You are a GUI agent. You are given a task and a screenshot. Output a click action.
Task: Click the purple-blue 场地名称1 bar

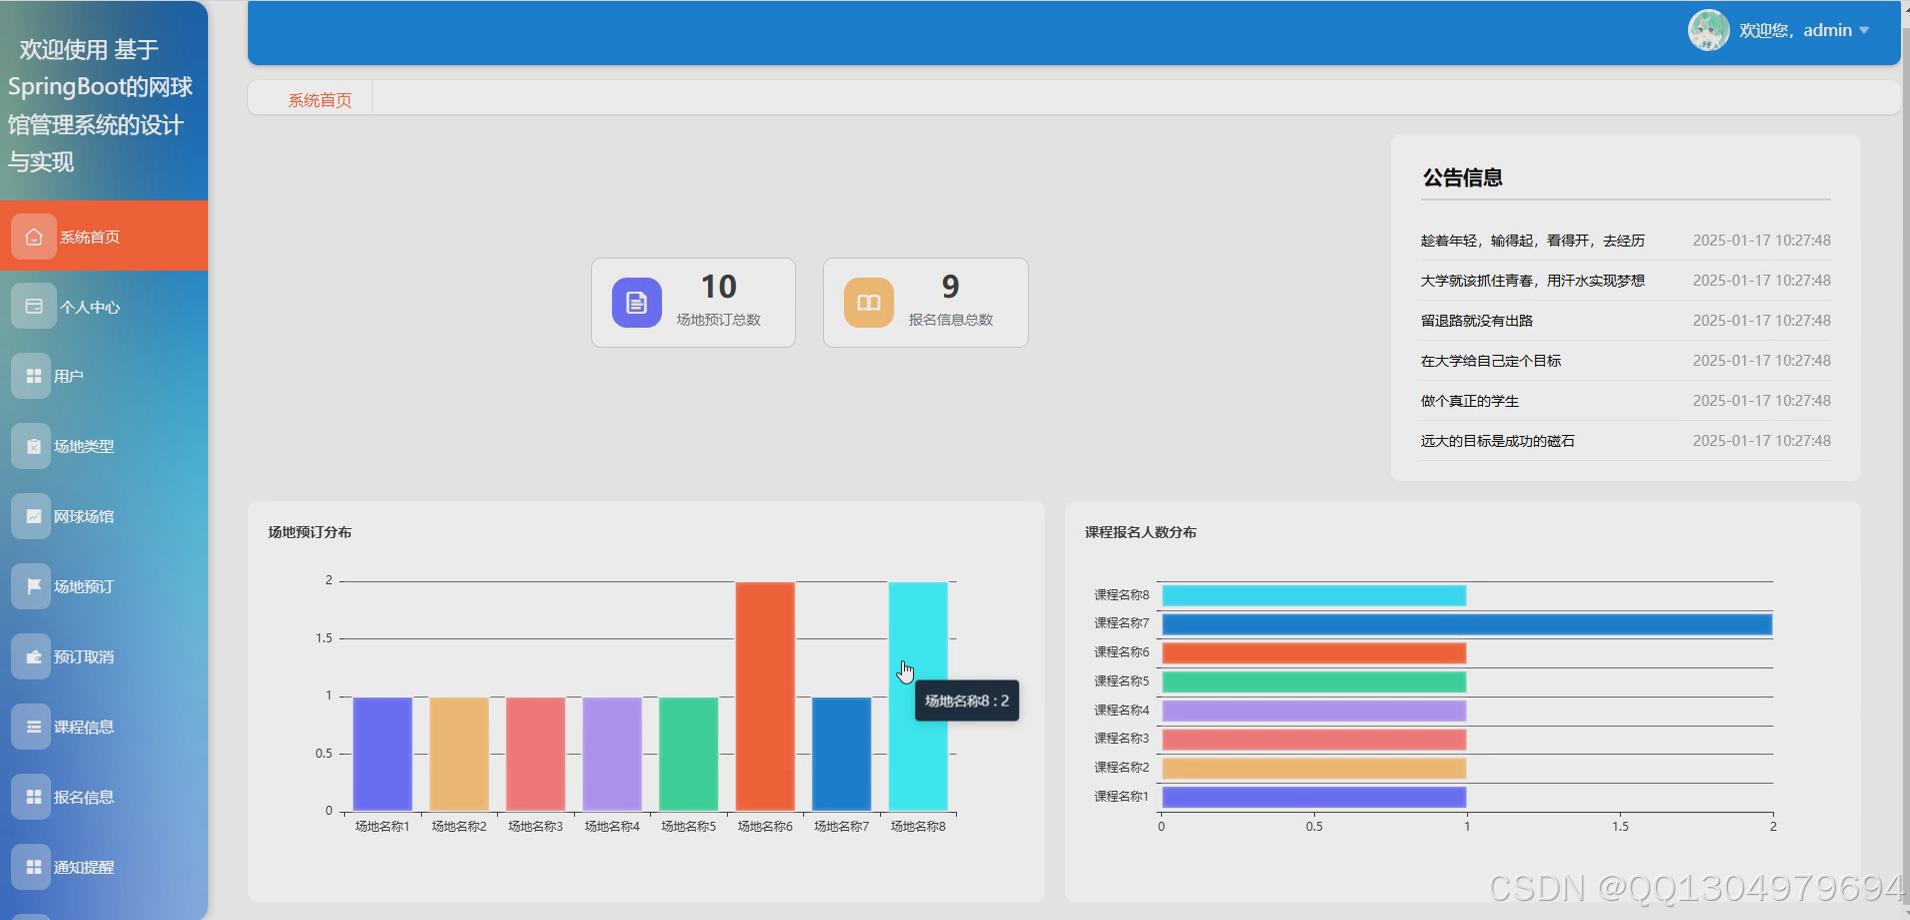382,754
